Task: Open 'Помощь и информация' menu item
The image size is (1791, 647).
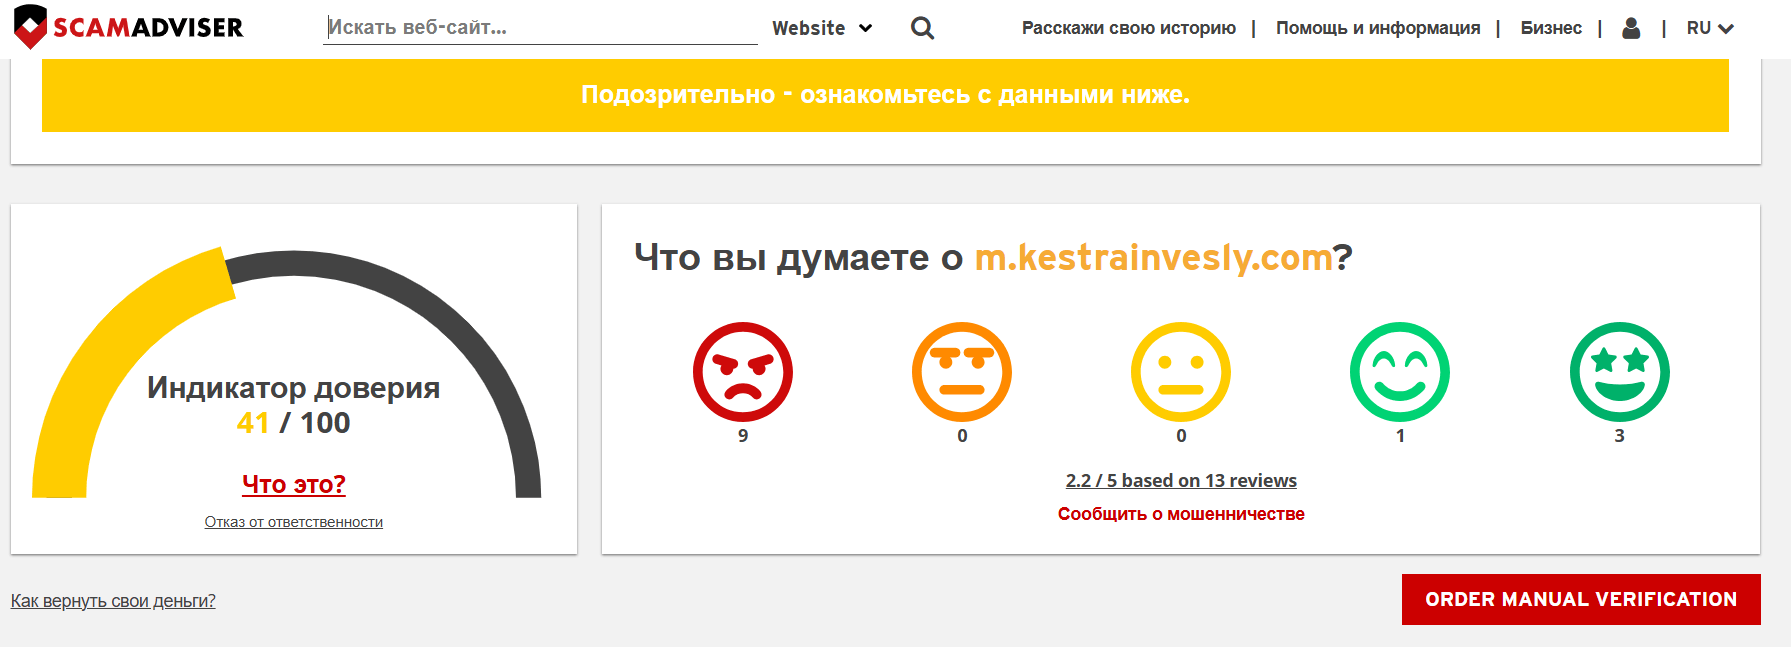Action: coord(1378,28)
